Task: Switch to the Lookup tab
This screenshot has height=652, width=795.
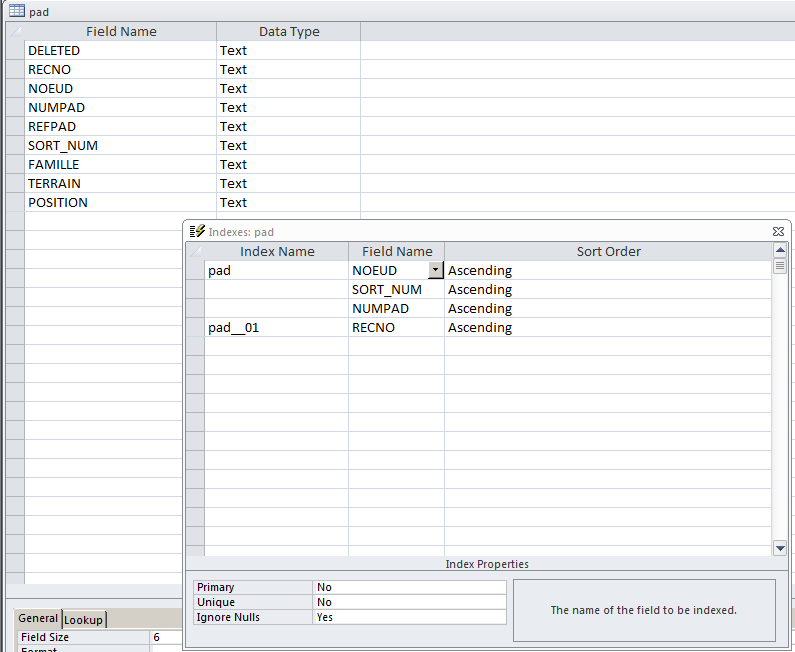Action: tap(83, 620)
